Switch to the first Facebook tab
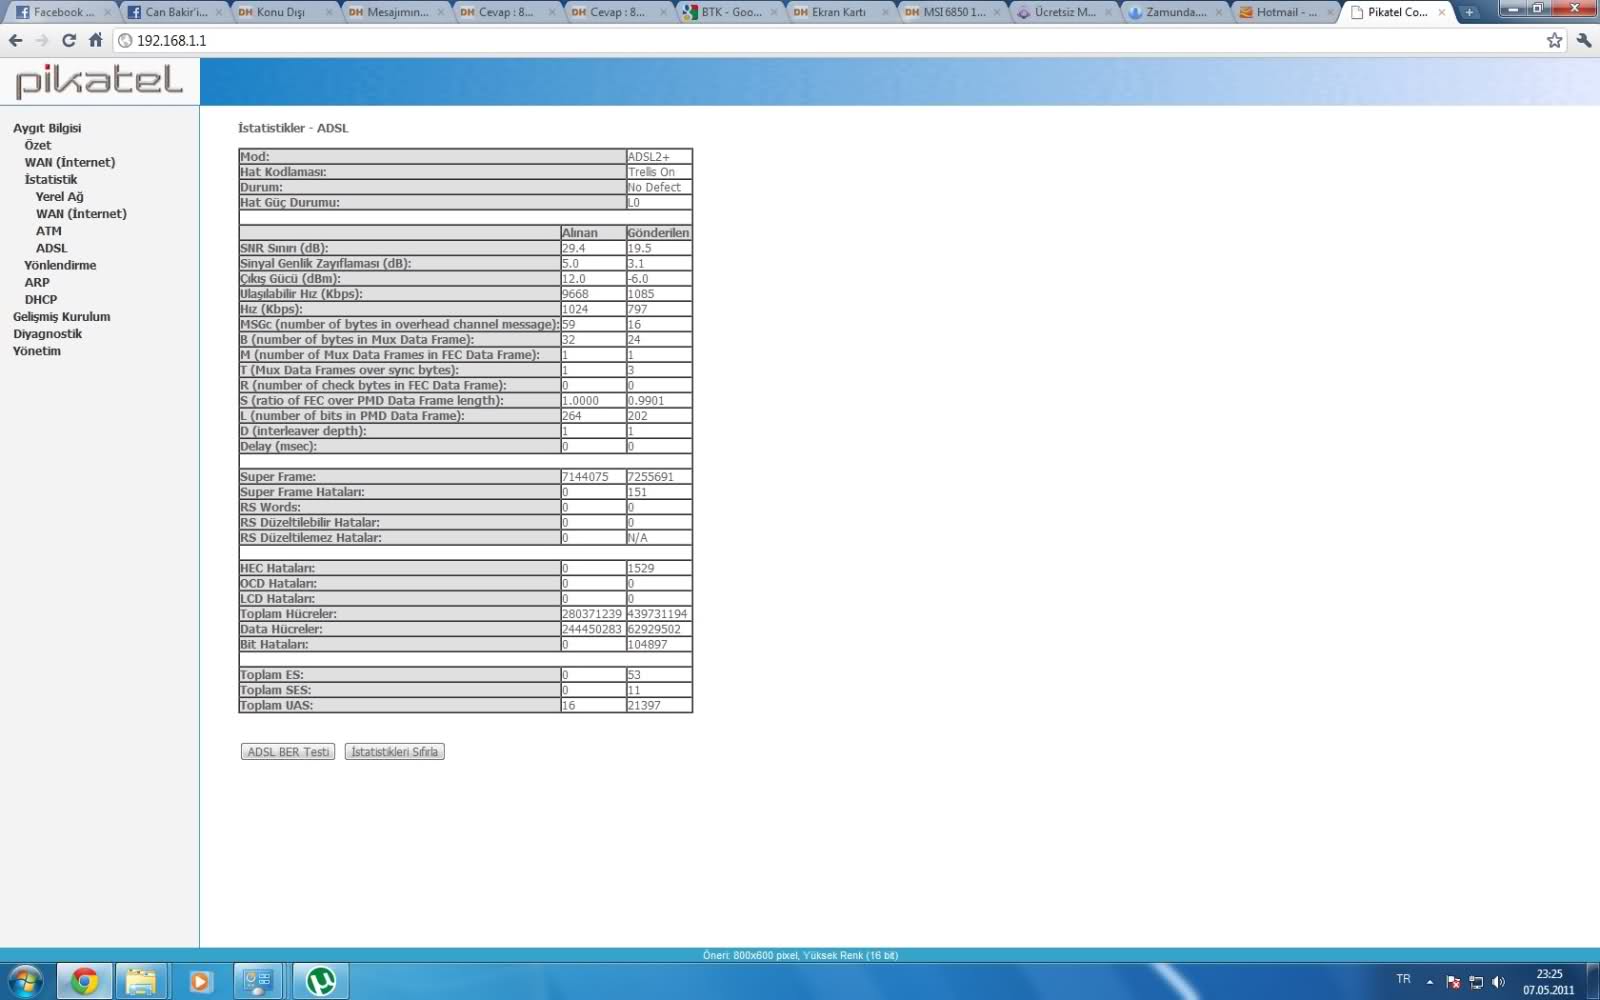The height and width of the screenshot is (1000, 1600). (x=60, y=13)
